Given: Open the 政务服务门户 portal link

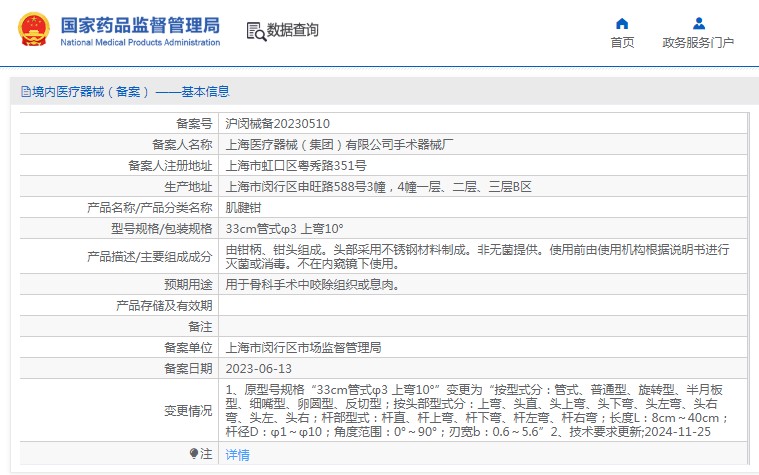Looking at the screenshot, I should tap(698, 43).
